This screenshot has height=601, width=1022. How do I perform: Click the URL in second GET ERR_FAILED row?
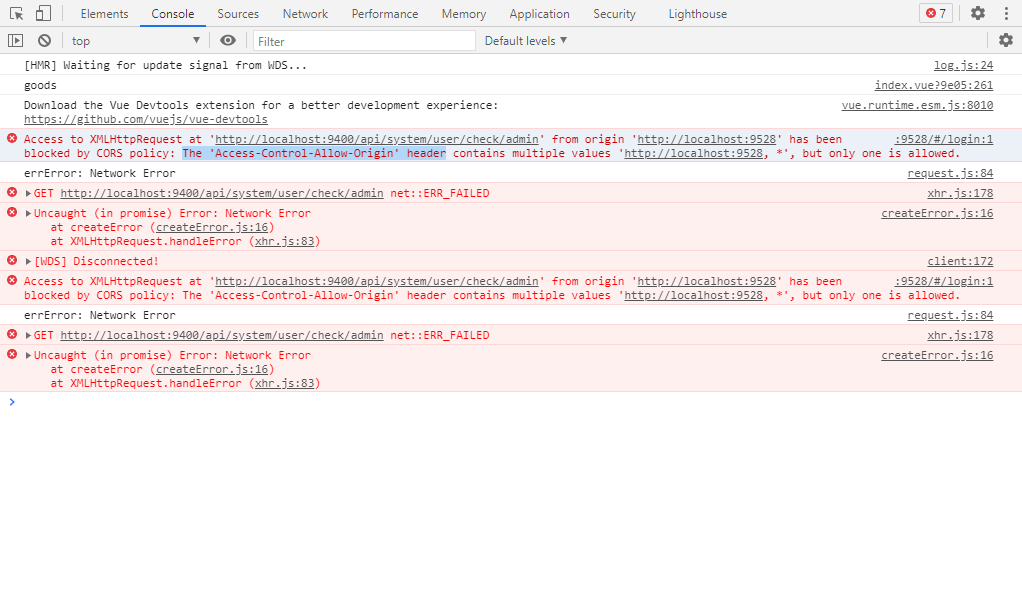pos(222,336)
